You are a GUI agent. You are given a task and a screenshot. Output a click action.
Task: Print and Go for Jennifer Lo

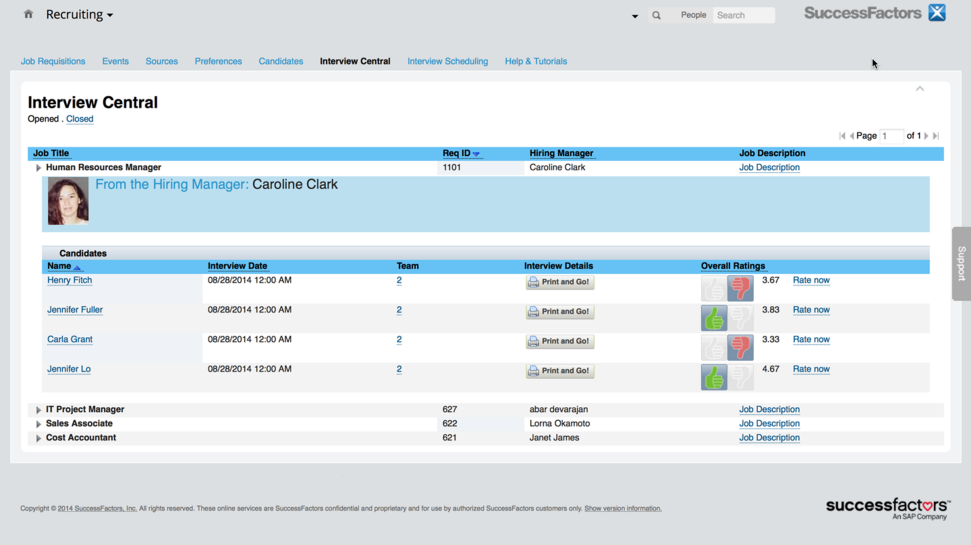(560, 371)
